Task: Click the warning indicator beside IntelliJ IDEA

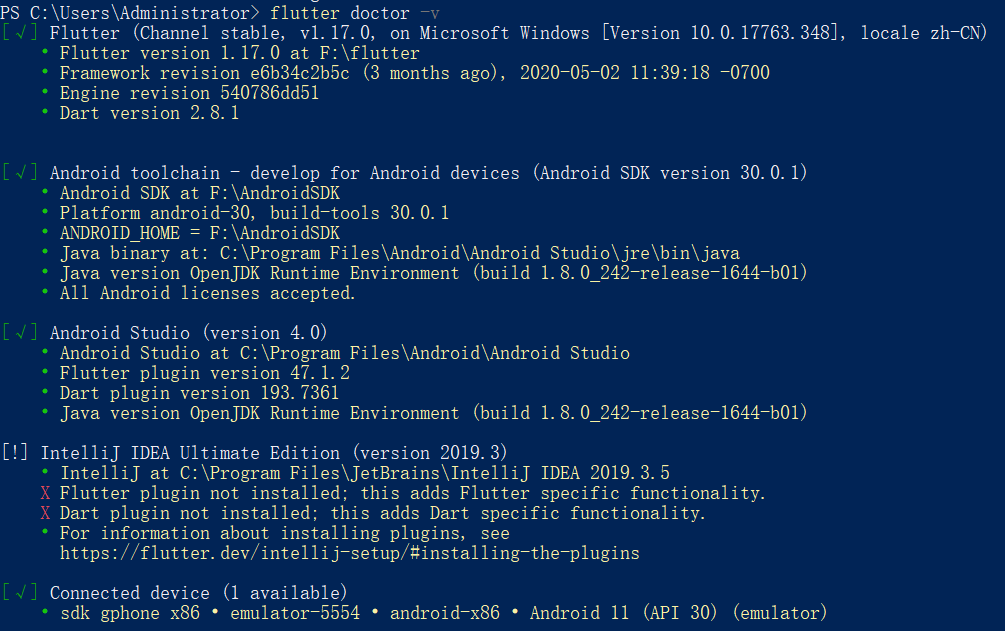Action: [15, 453]
